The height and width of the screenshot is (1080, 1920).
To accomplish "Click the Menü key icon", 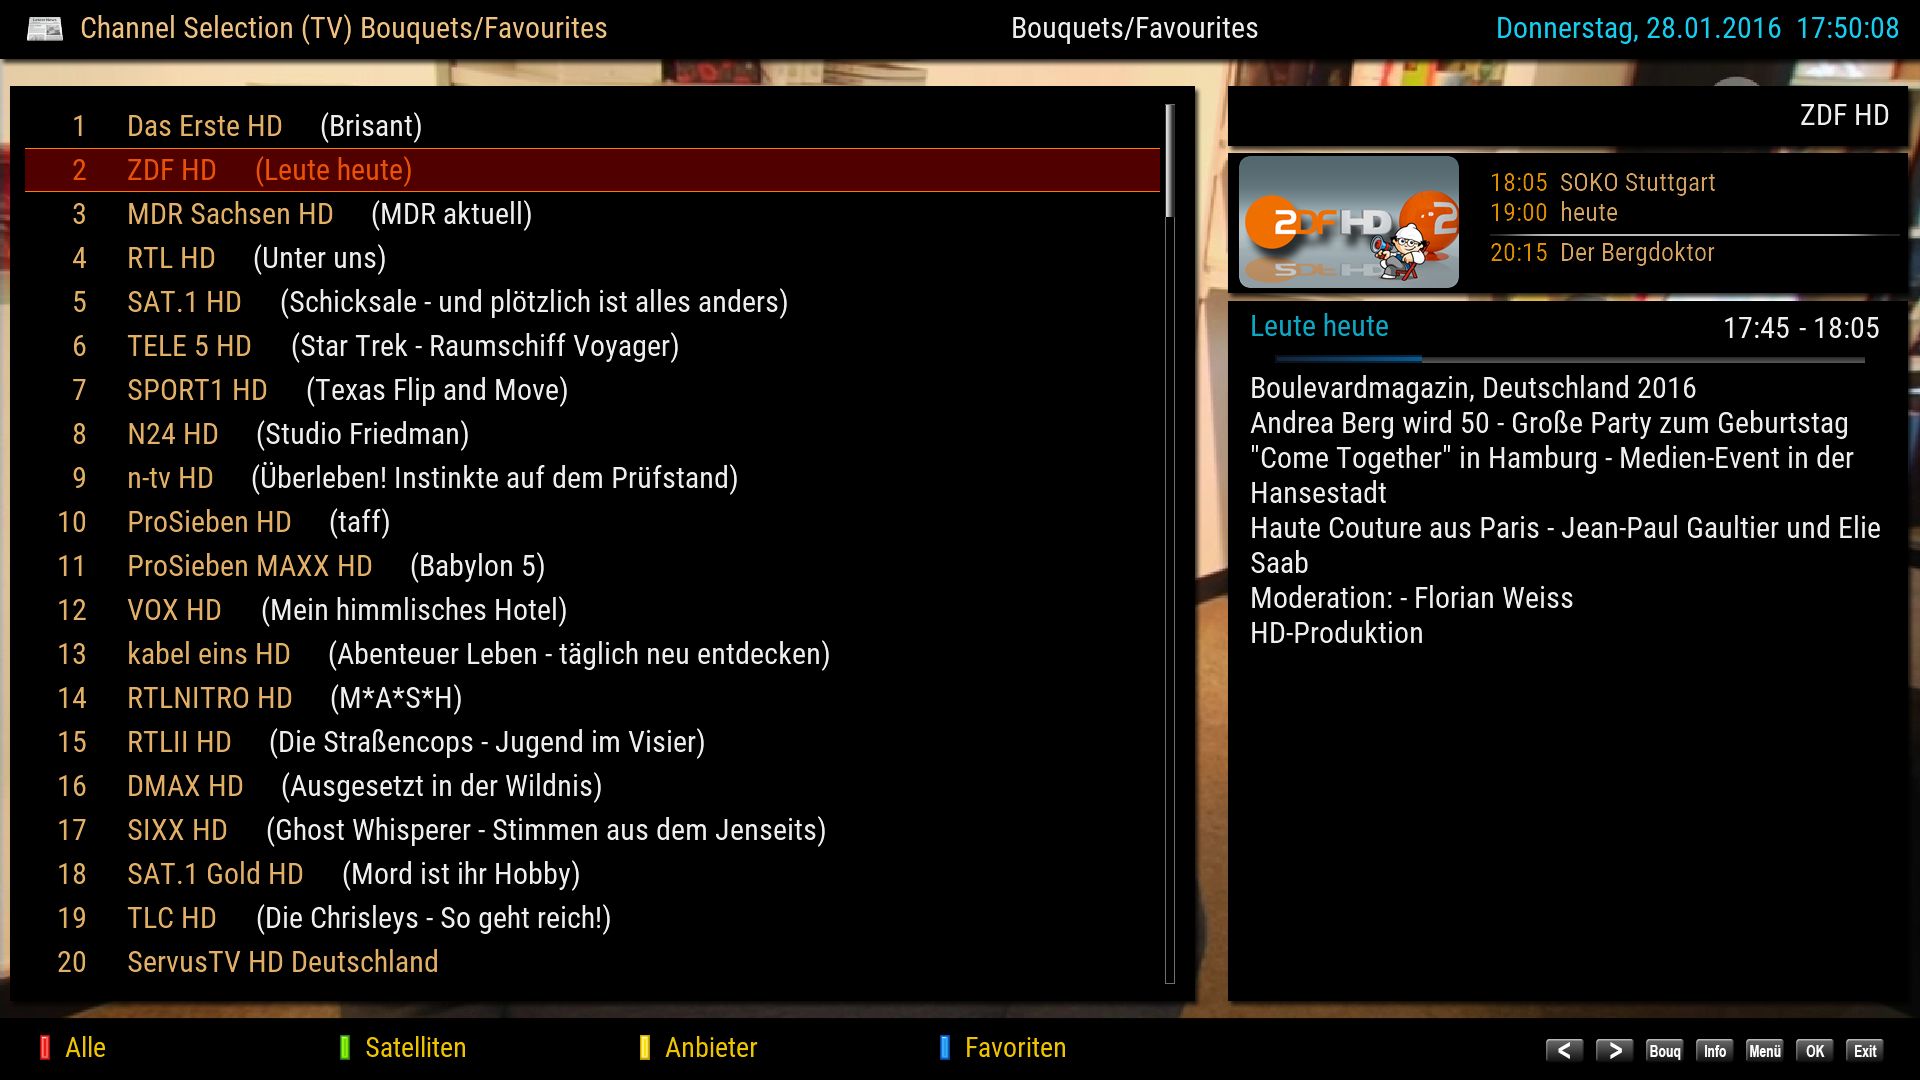I will 1764,1050.
